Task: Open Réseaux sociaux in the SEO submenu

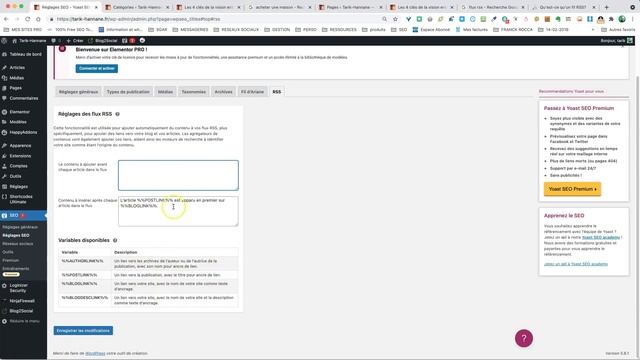Action: (18, 244)
